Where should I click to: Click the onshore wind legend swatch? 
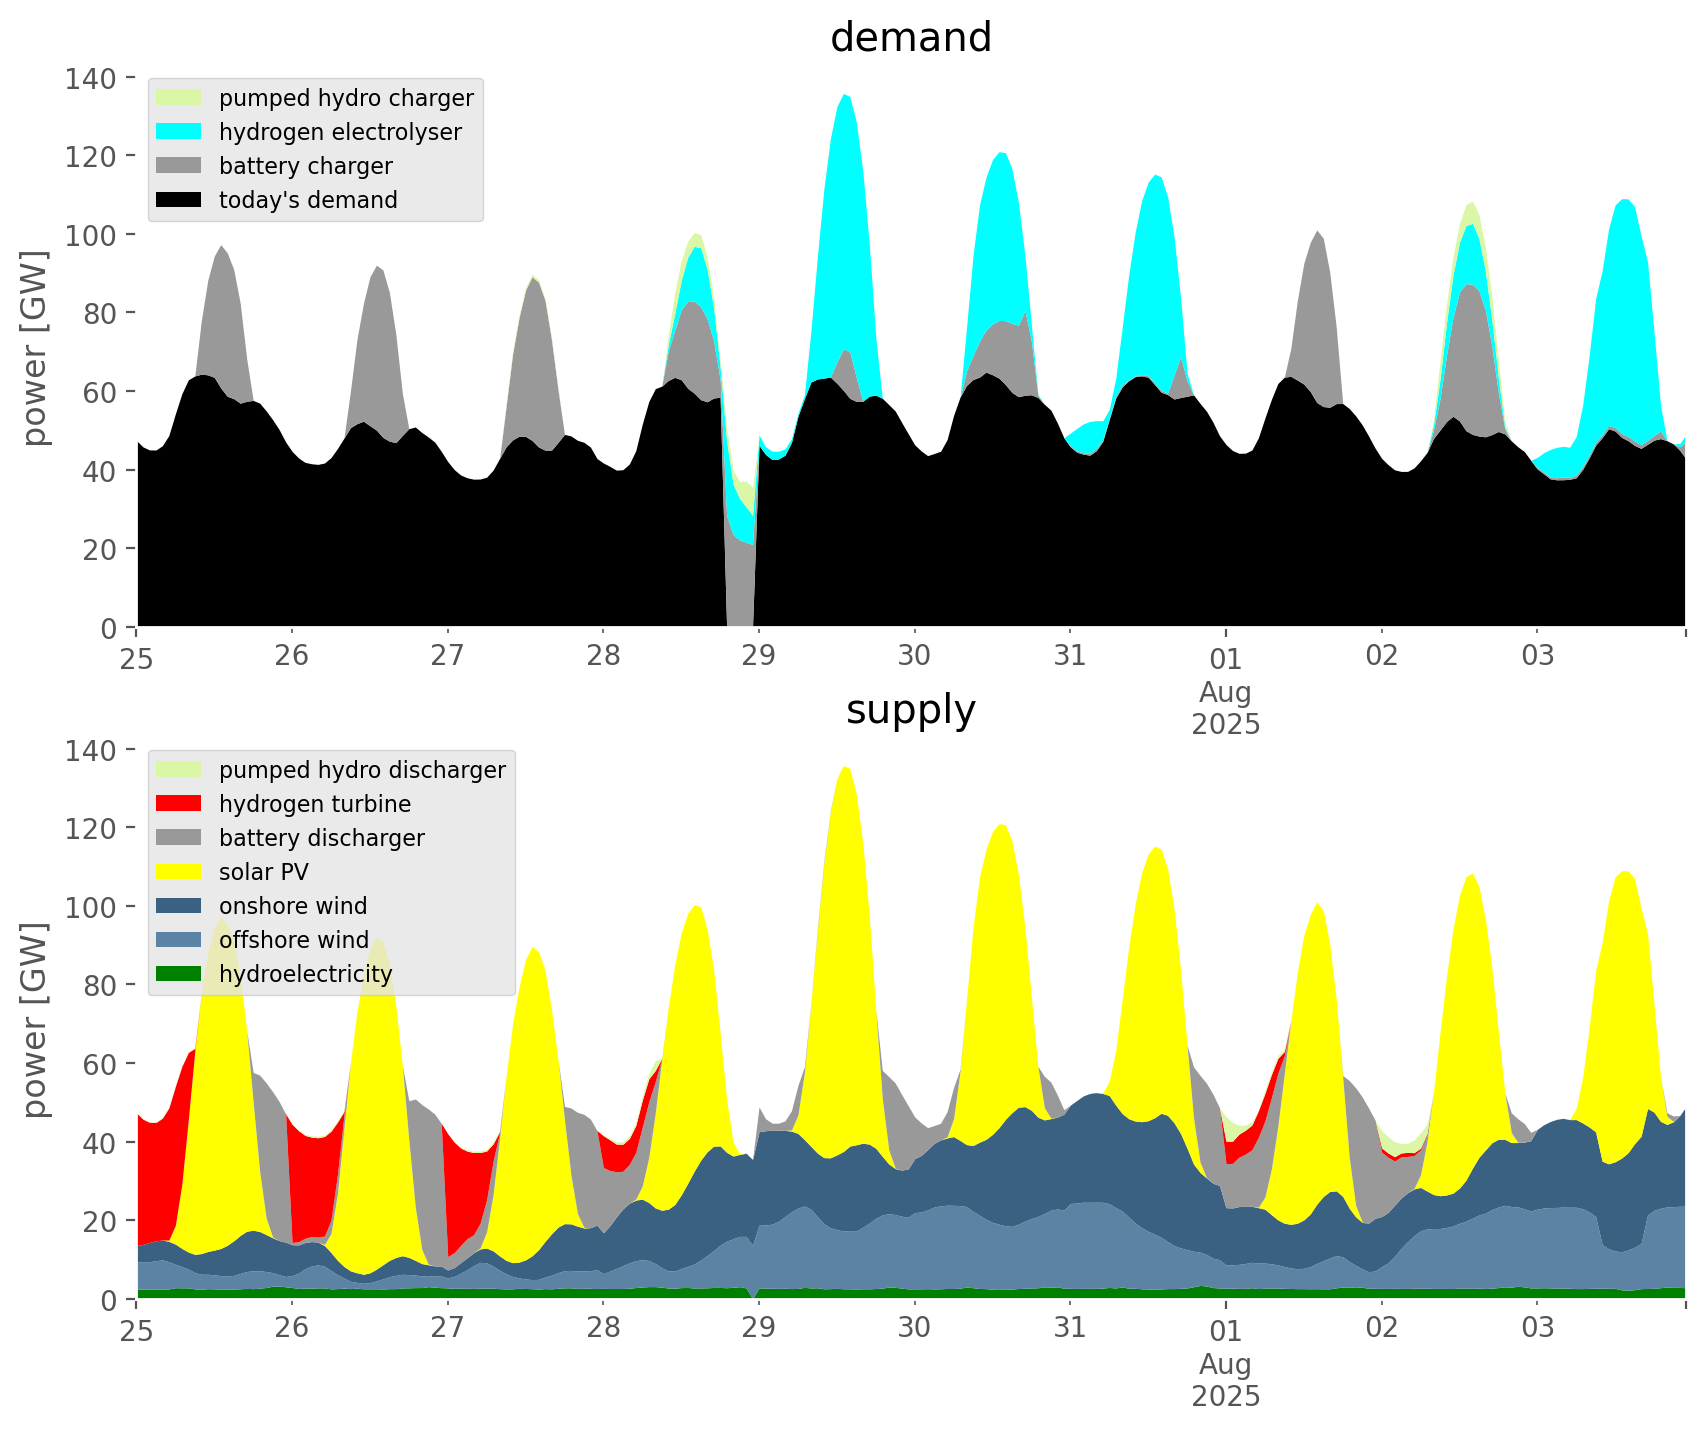pos(179,906)
